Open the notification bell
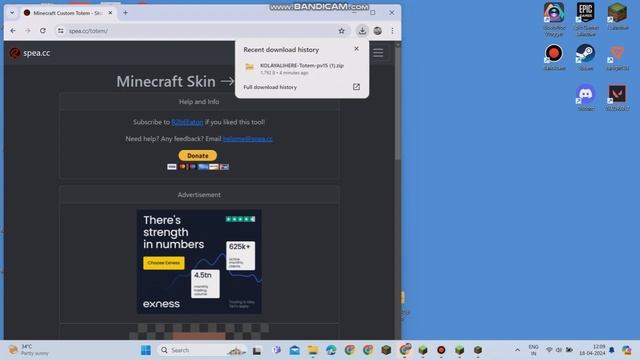 [612, 350]
